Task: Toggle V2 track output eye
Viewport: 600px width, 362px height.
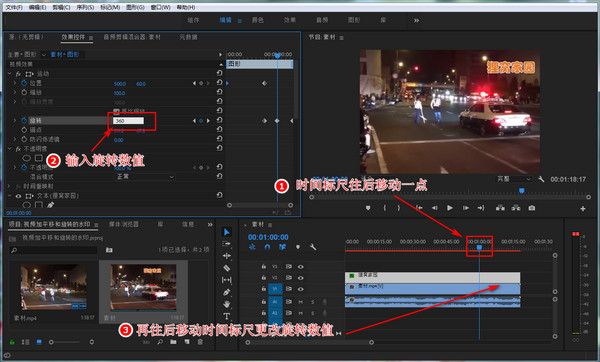Action: click(301, 278)
